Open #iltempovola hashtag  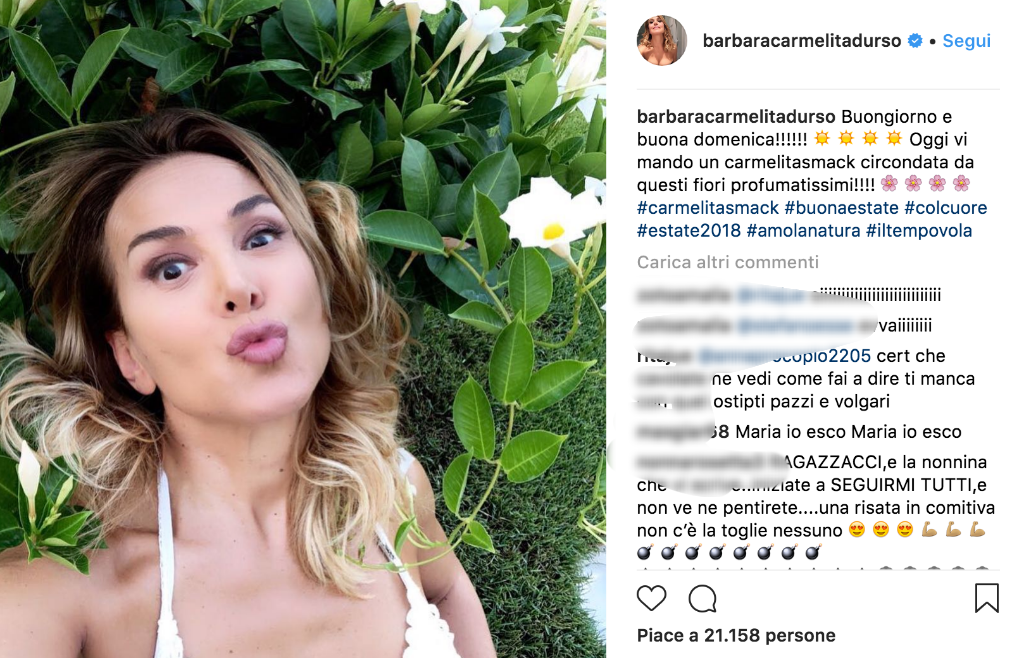[919, 231]
